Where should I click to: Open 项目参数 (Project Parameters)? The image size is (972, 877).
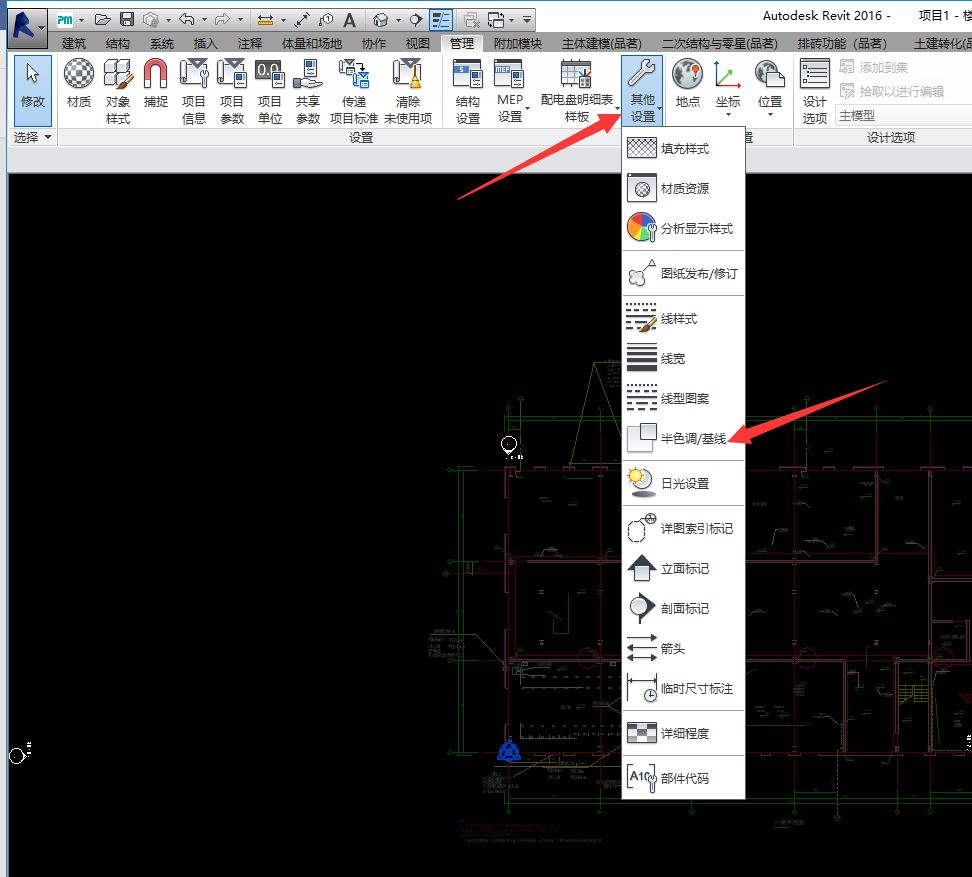tap(232, 90)
